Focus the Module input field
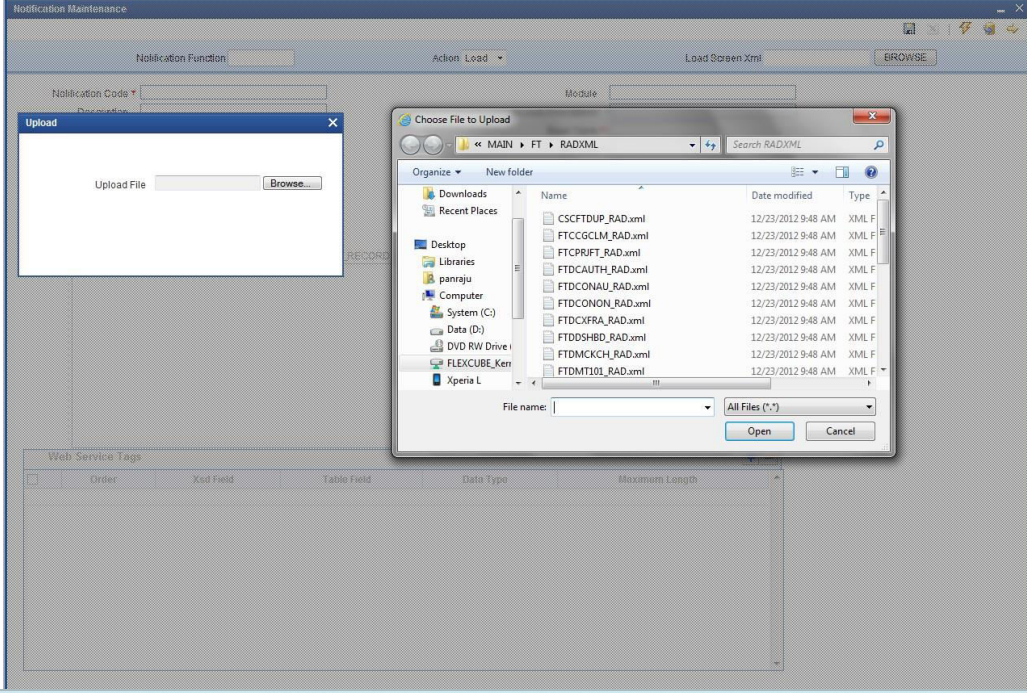The image size is (1027, 693). click(702, 93)
